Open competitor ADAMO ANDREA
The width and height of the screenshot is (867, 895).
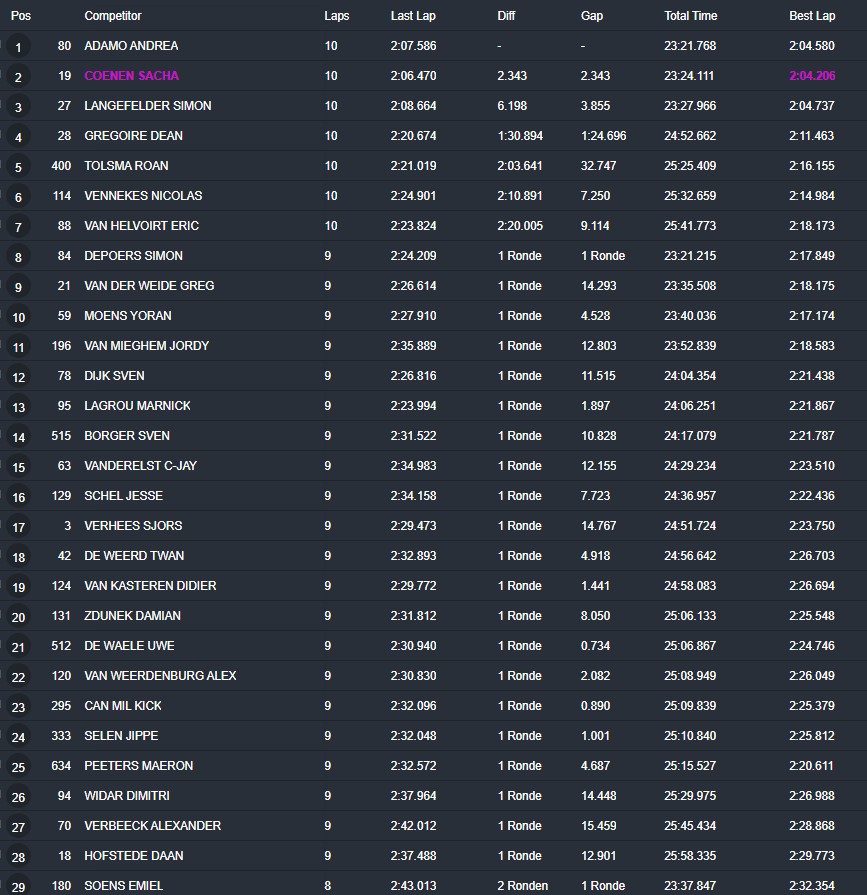click(131, 46)
